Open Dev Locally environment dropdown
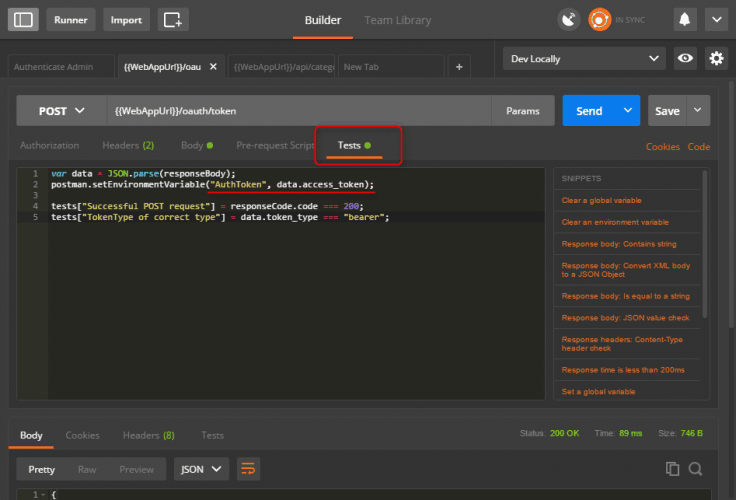 tap(582, 59)
